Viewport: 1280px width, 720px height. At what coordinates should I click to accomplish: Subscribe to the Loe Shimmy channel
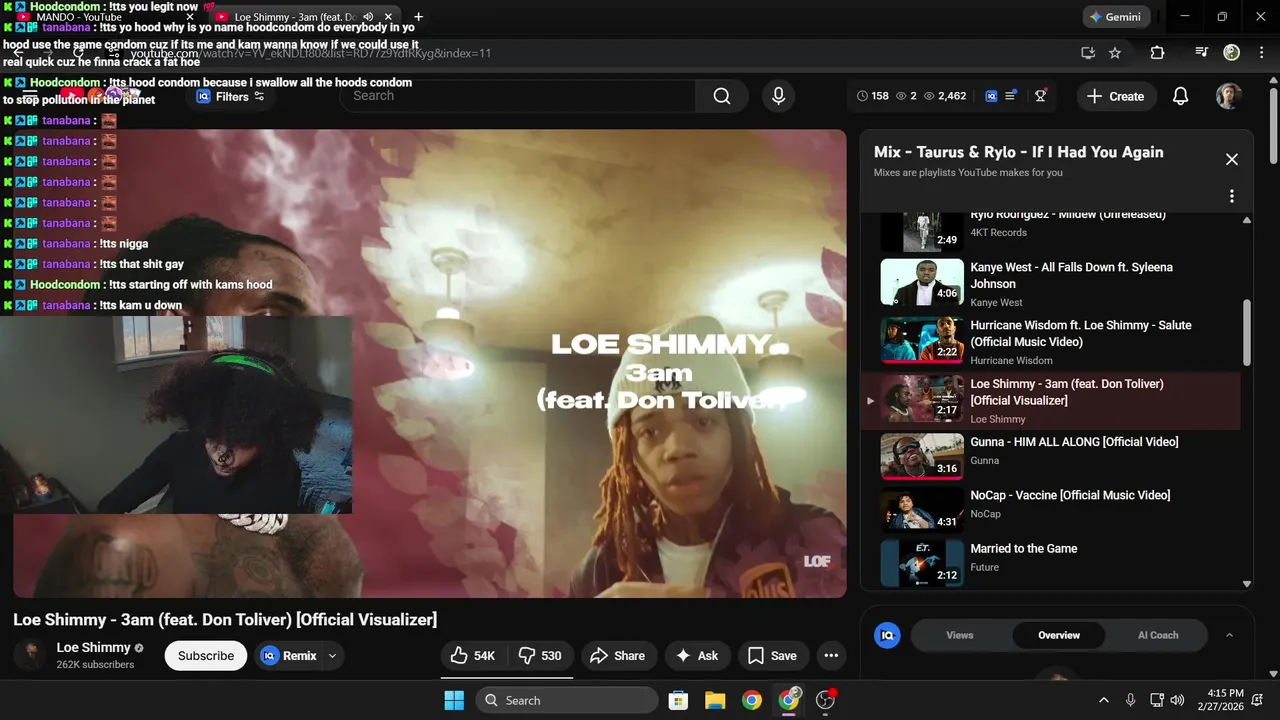tap(206, 656)
